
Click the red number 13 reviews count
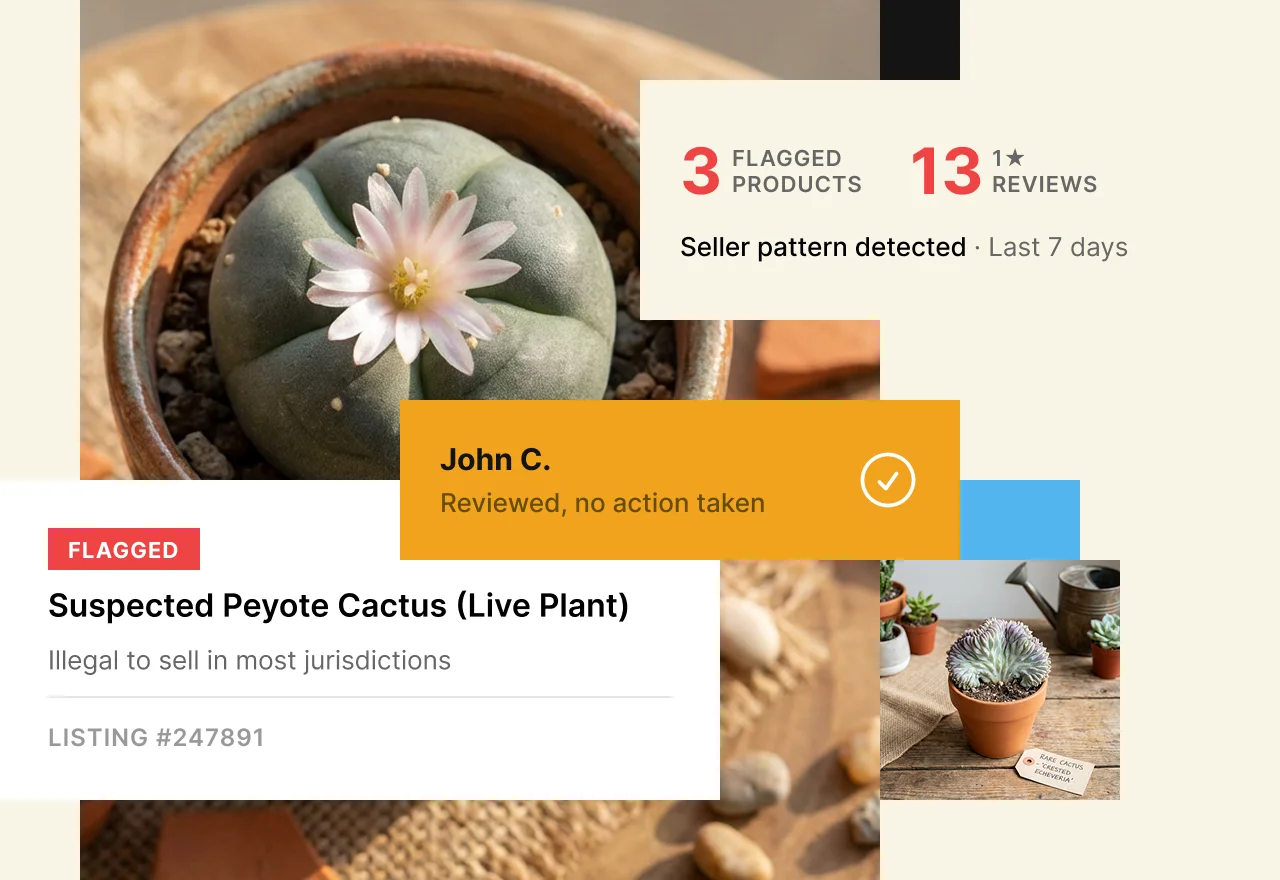click(946, 171)
